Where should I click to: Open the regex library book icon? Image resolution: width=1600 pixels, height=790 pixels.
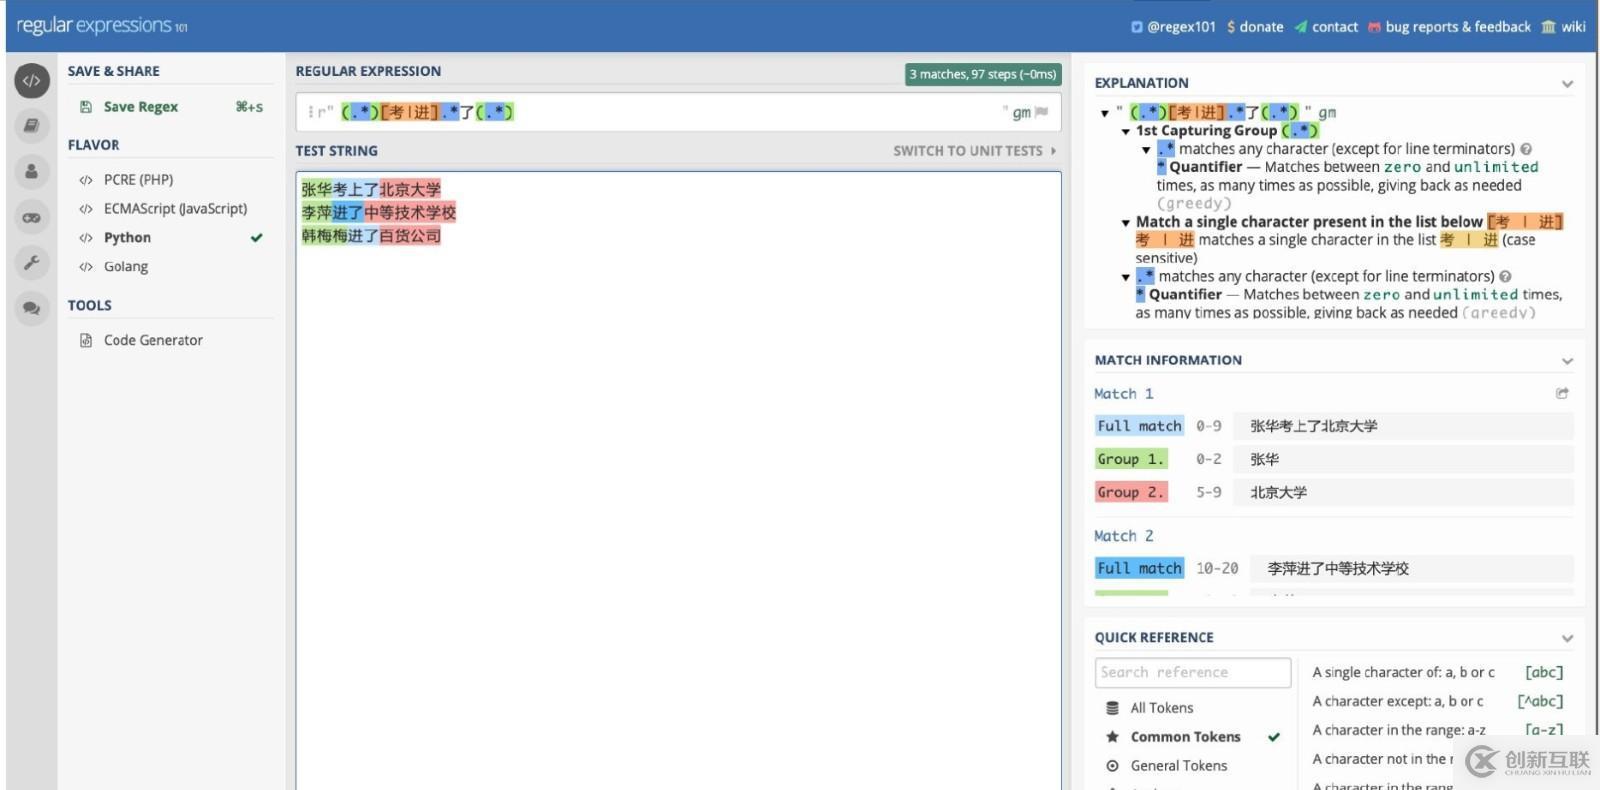[x=32, y=125]
